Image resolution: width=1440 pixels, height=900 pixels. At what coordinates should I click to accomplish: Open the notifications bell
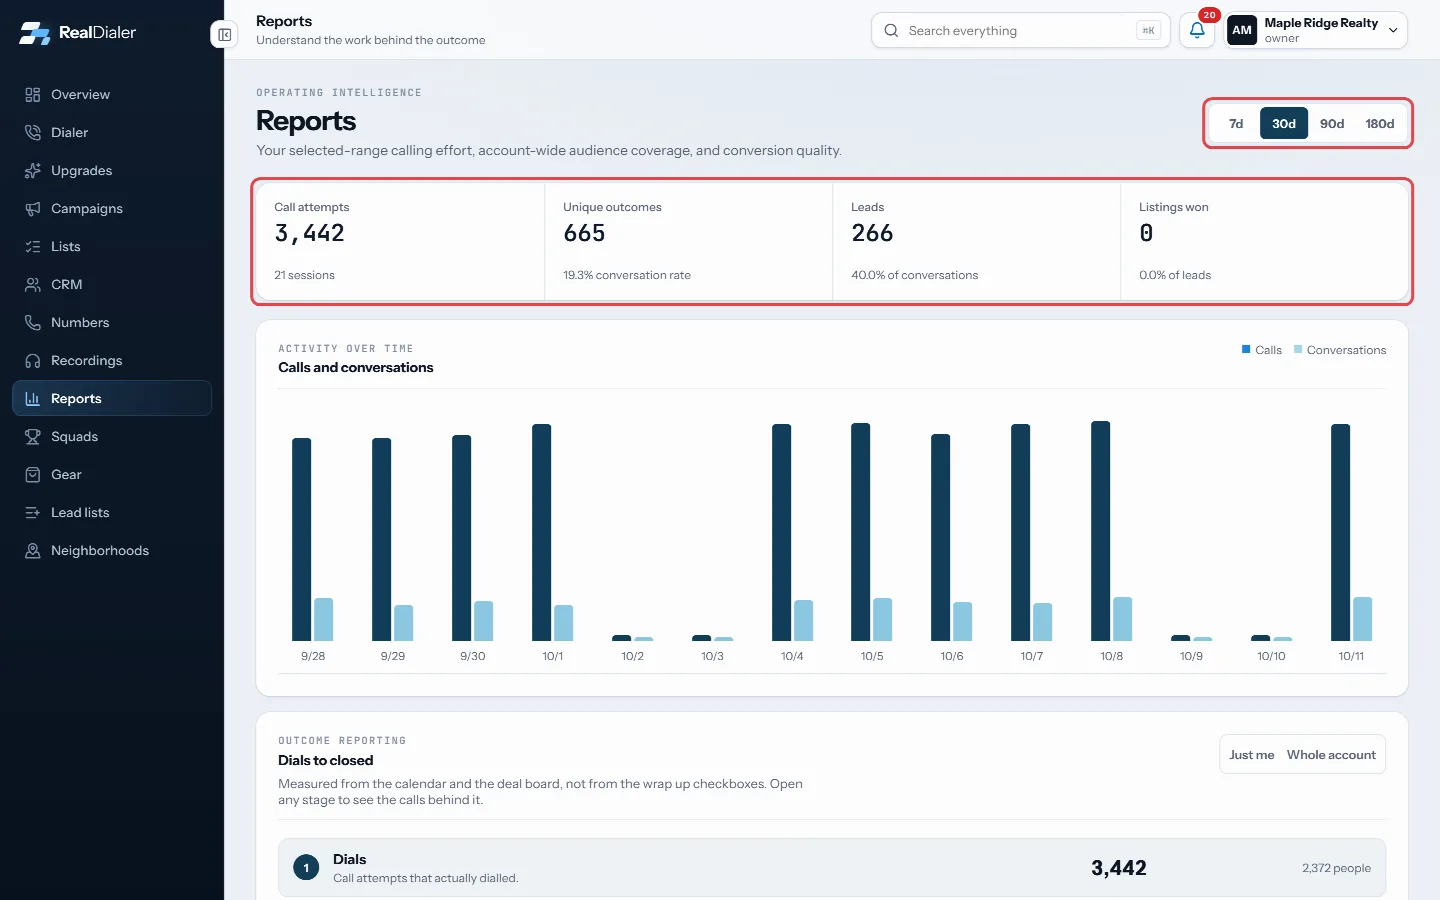(1197, 30)
